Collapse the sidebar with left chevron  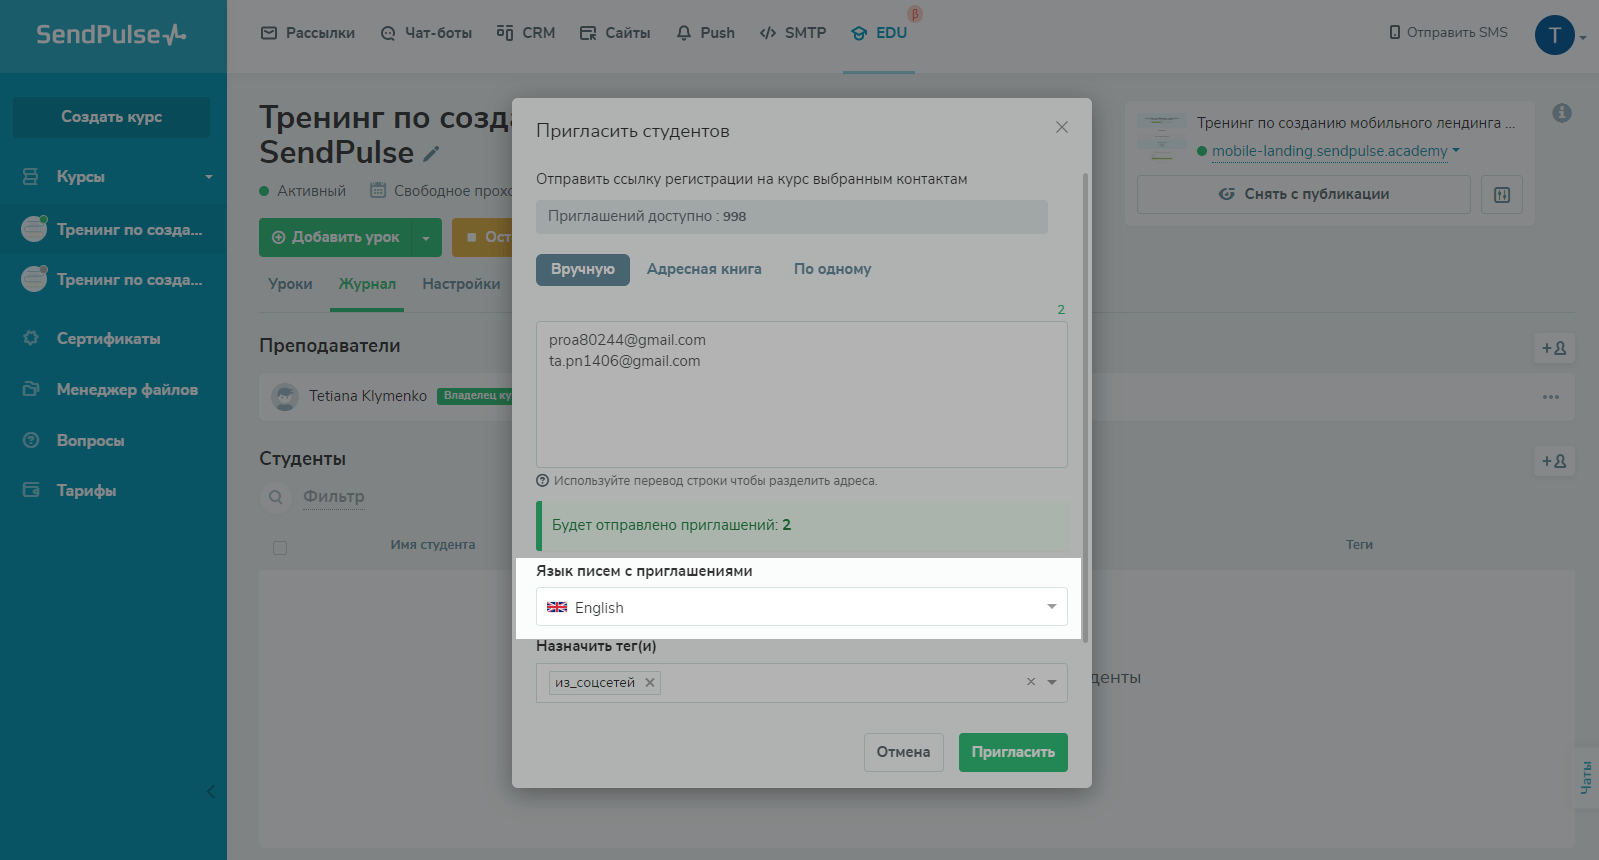(211, 792)
